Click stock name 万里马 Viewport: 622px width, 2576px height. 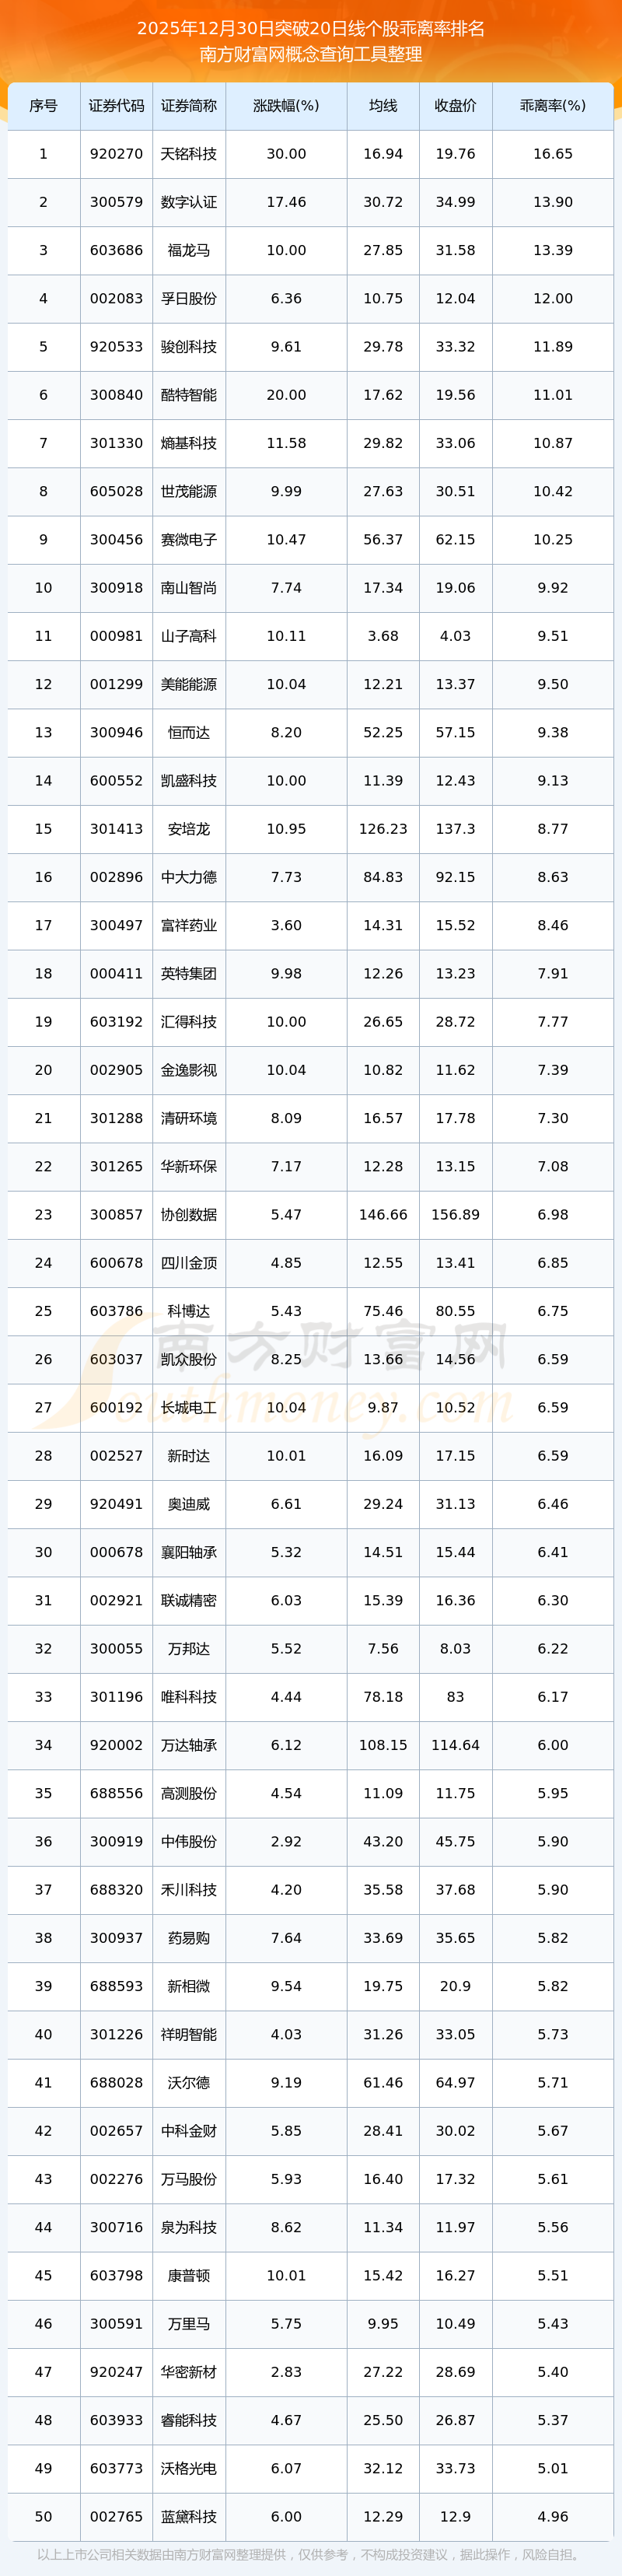click(189, 2323)
